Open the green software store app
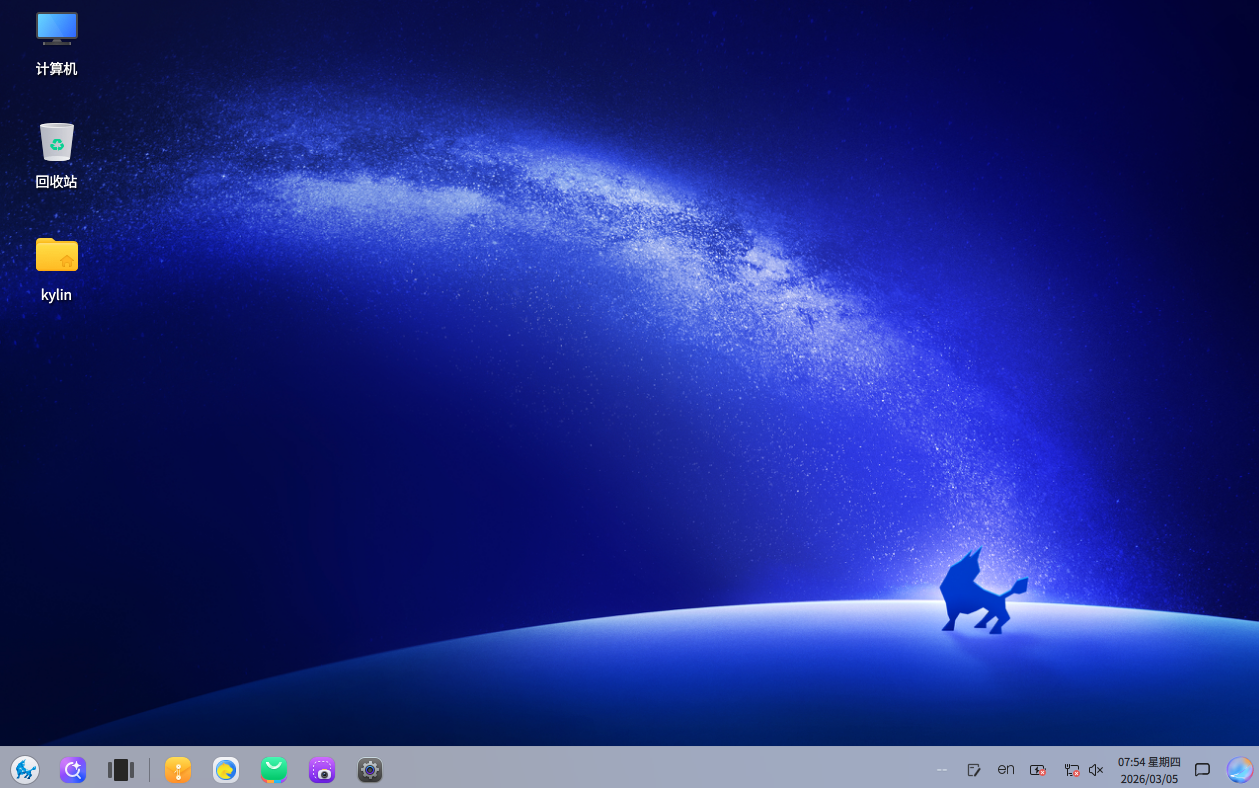Image resolution: width=1259 pixels, height=788 pixels. point(274,770)
